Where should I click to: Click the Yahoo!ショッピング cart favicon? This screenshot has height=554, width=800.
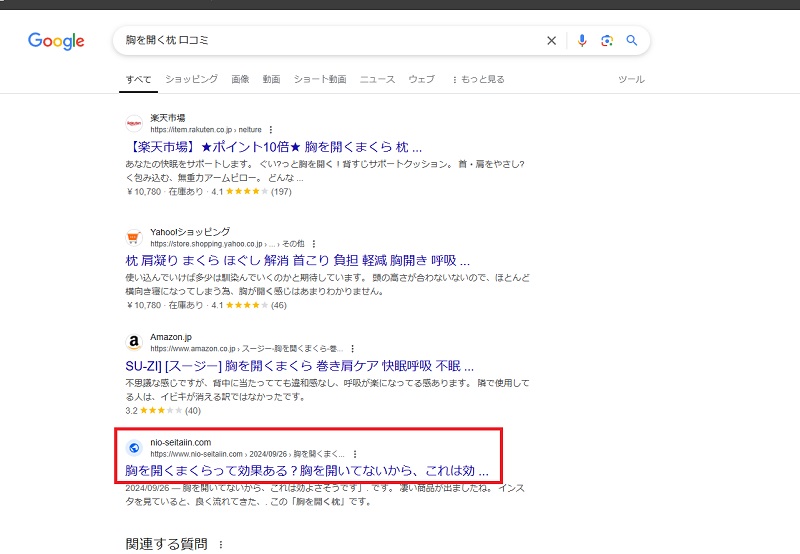click(134, 237)
